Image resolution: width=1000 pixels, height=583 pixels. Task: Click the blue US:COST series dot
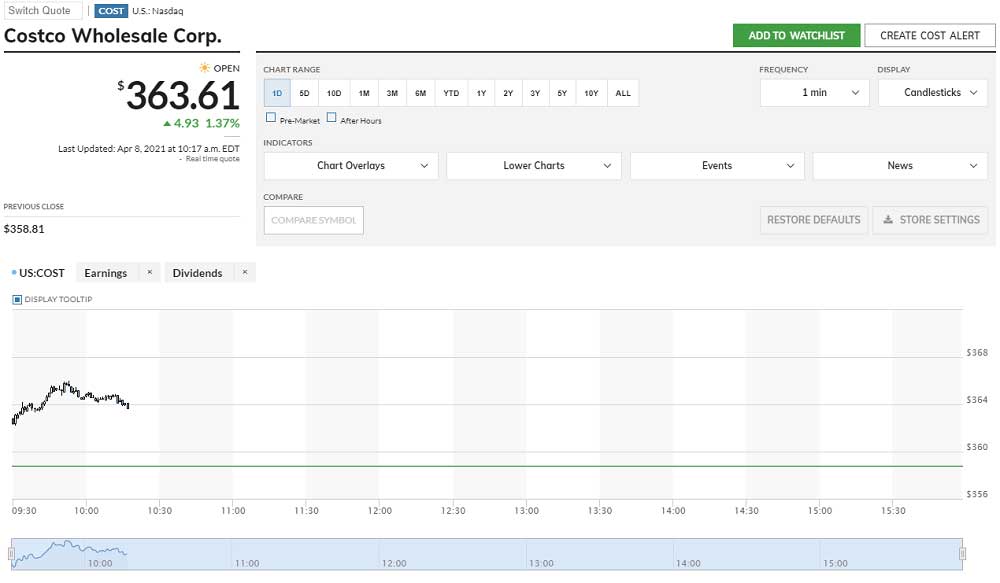coord(14,272)
